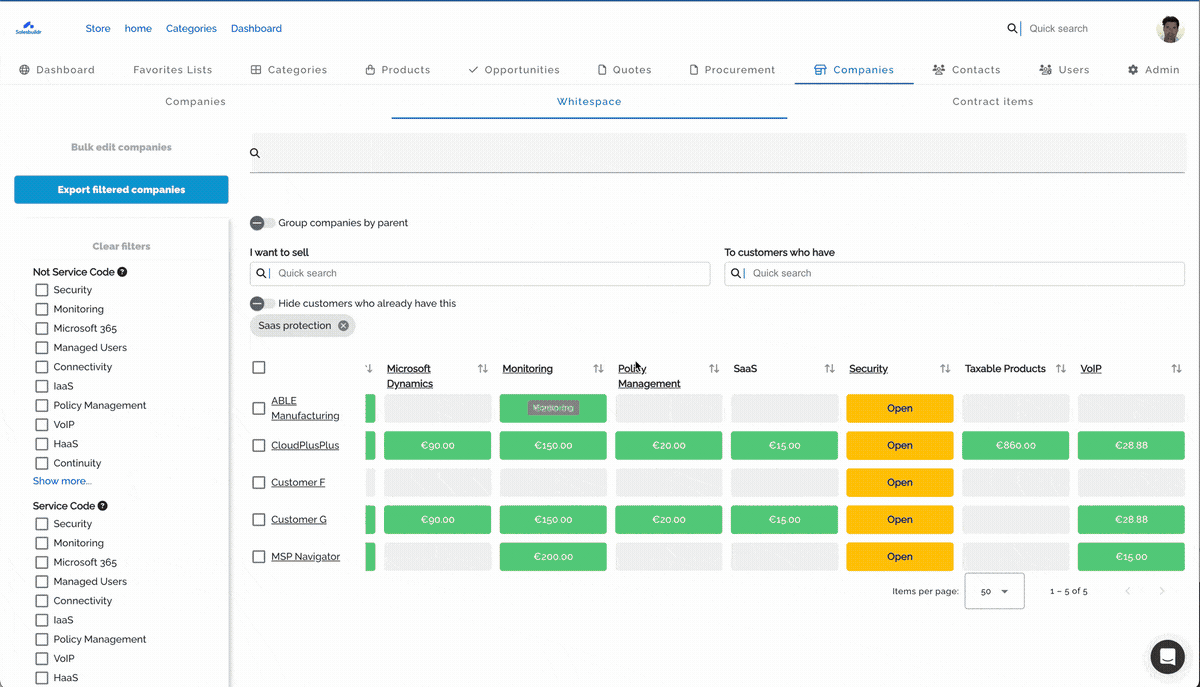
Task: Click the Not Service Code help icon
Action: tap(122, 272)
